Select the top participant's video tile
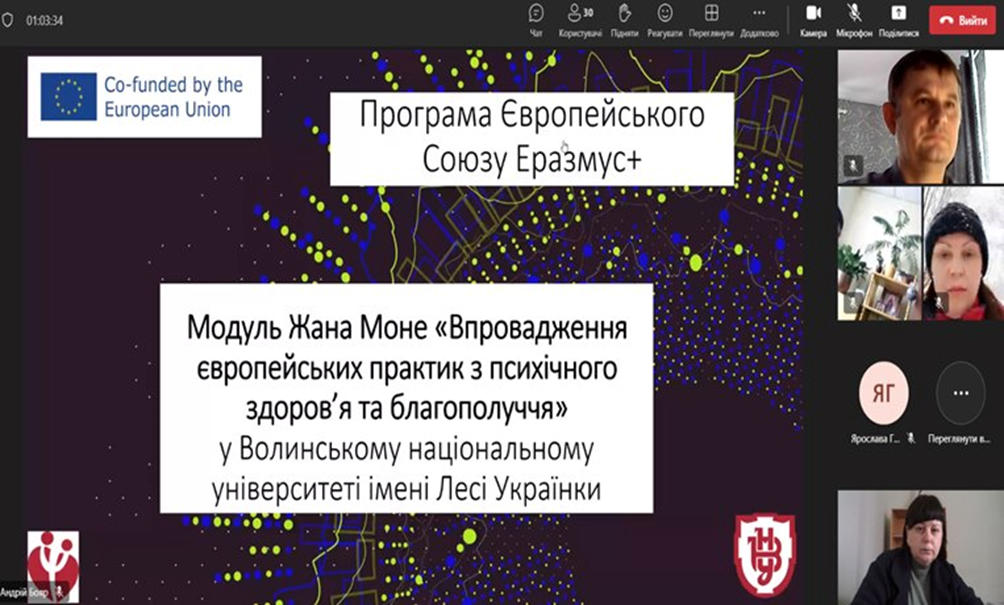 (918, 116)
